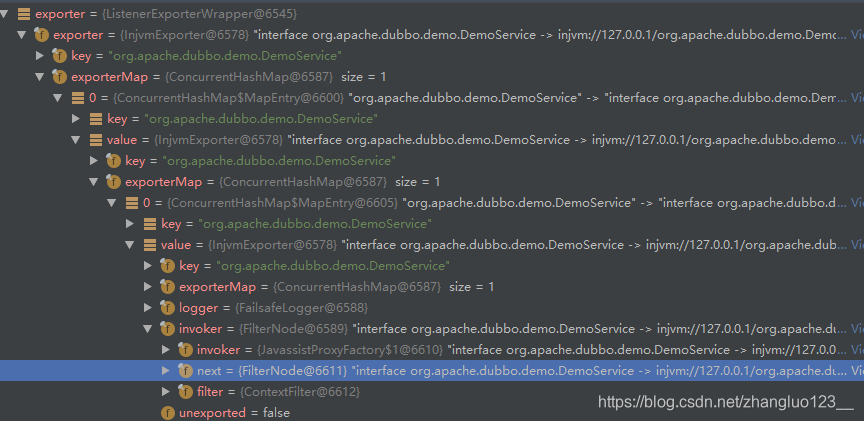Click the key entry icon under MapEntry@6600

96,119
